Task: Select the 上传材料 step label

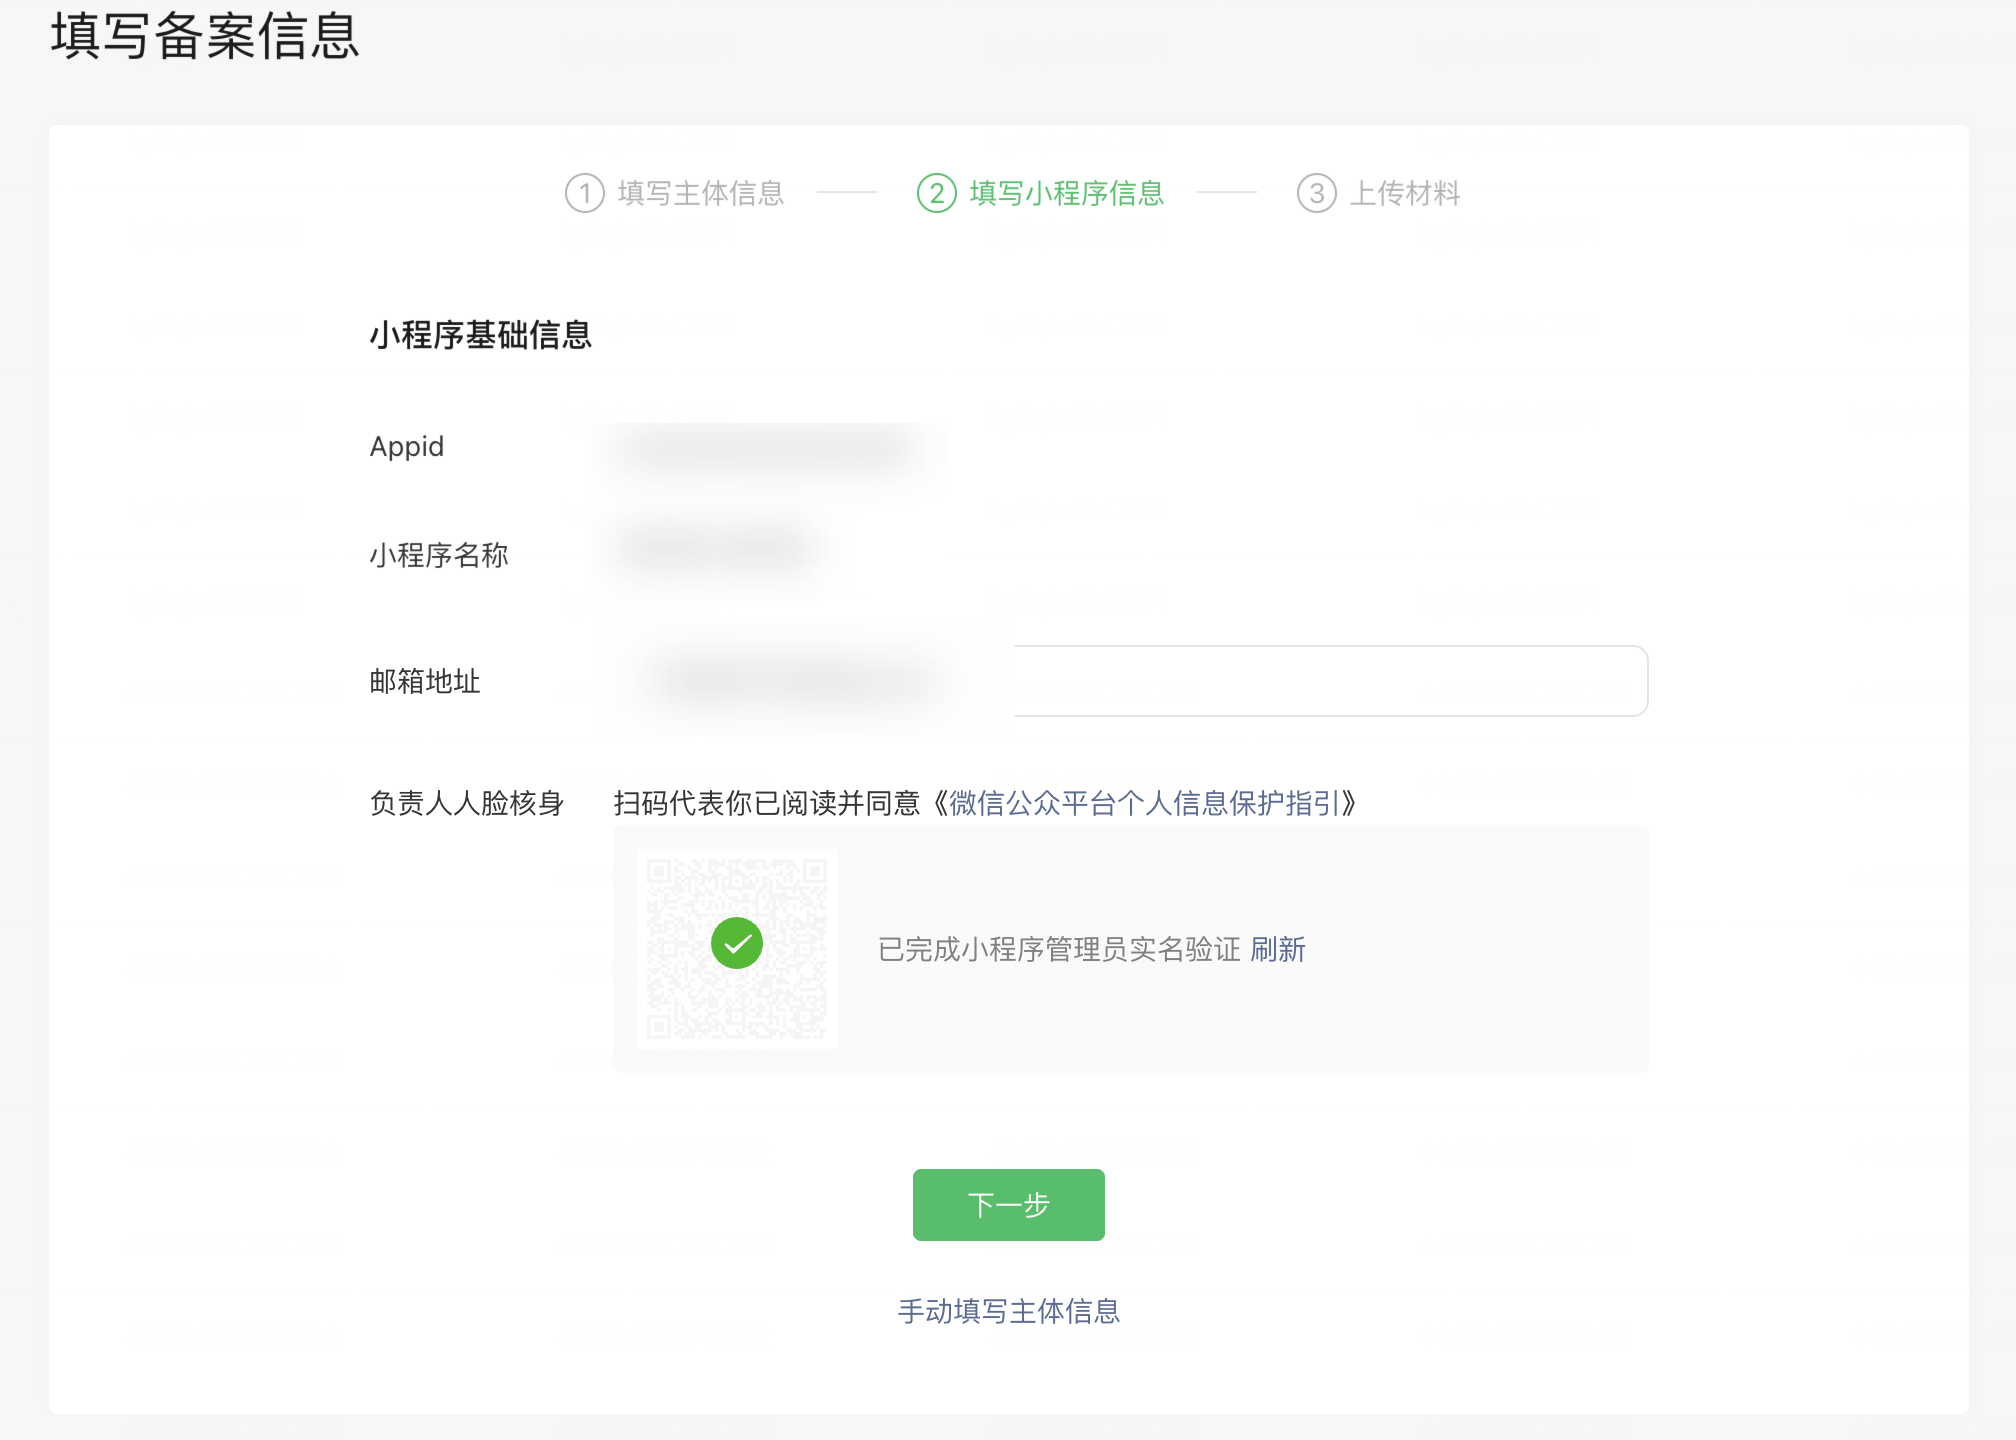Action: 1405,193
